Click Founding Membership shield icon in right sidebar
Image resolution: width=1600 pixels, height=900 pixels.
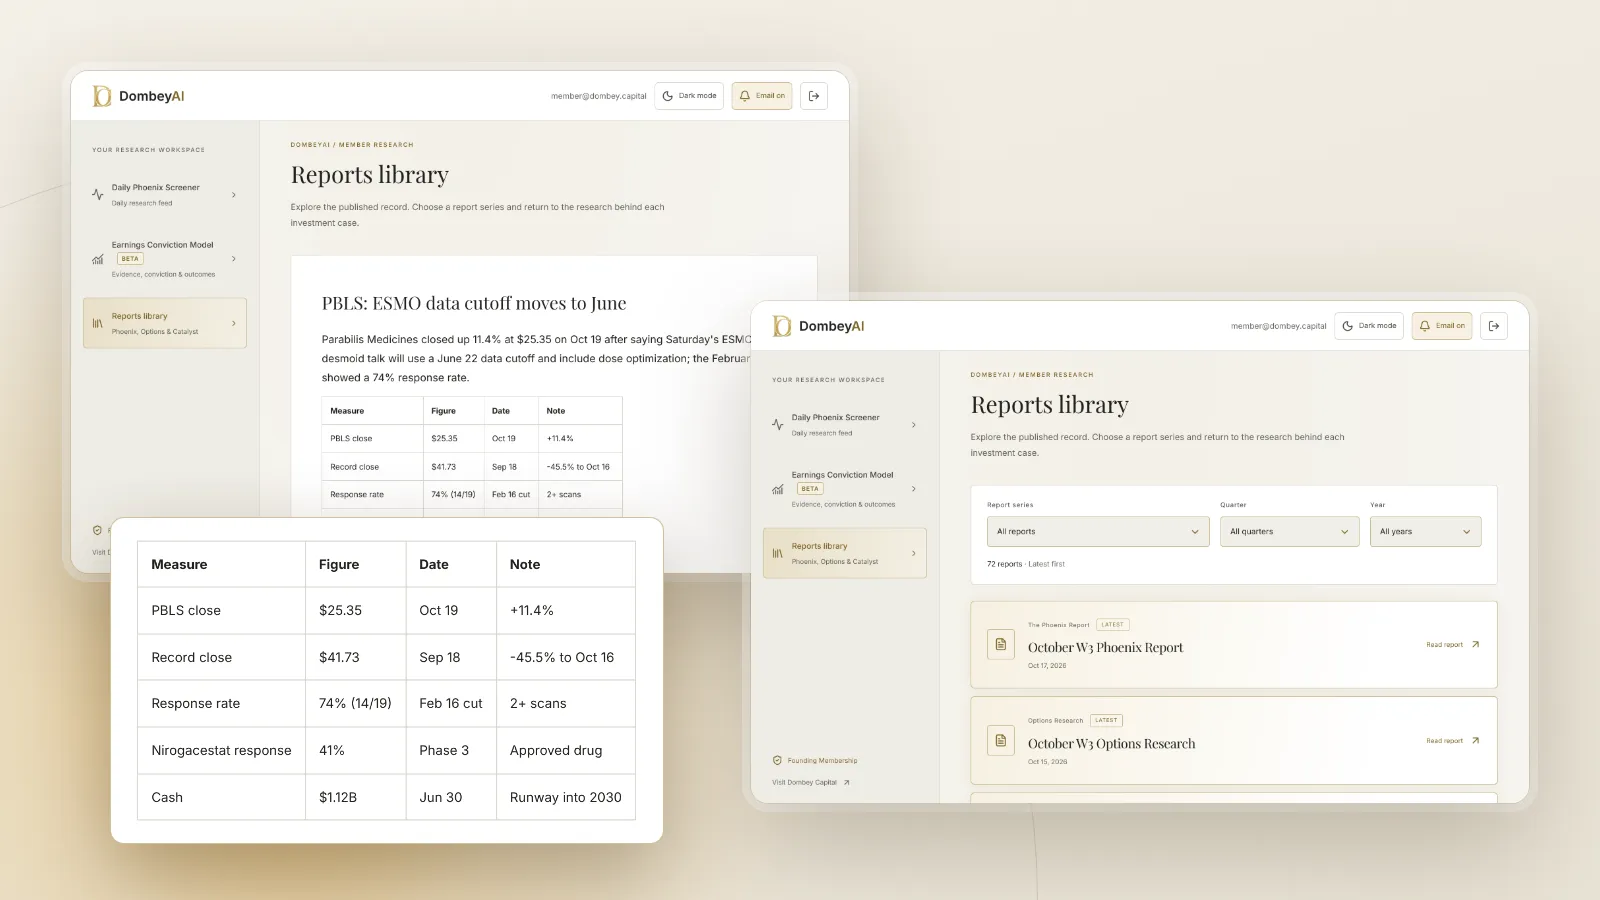[x=777, y=761]
